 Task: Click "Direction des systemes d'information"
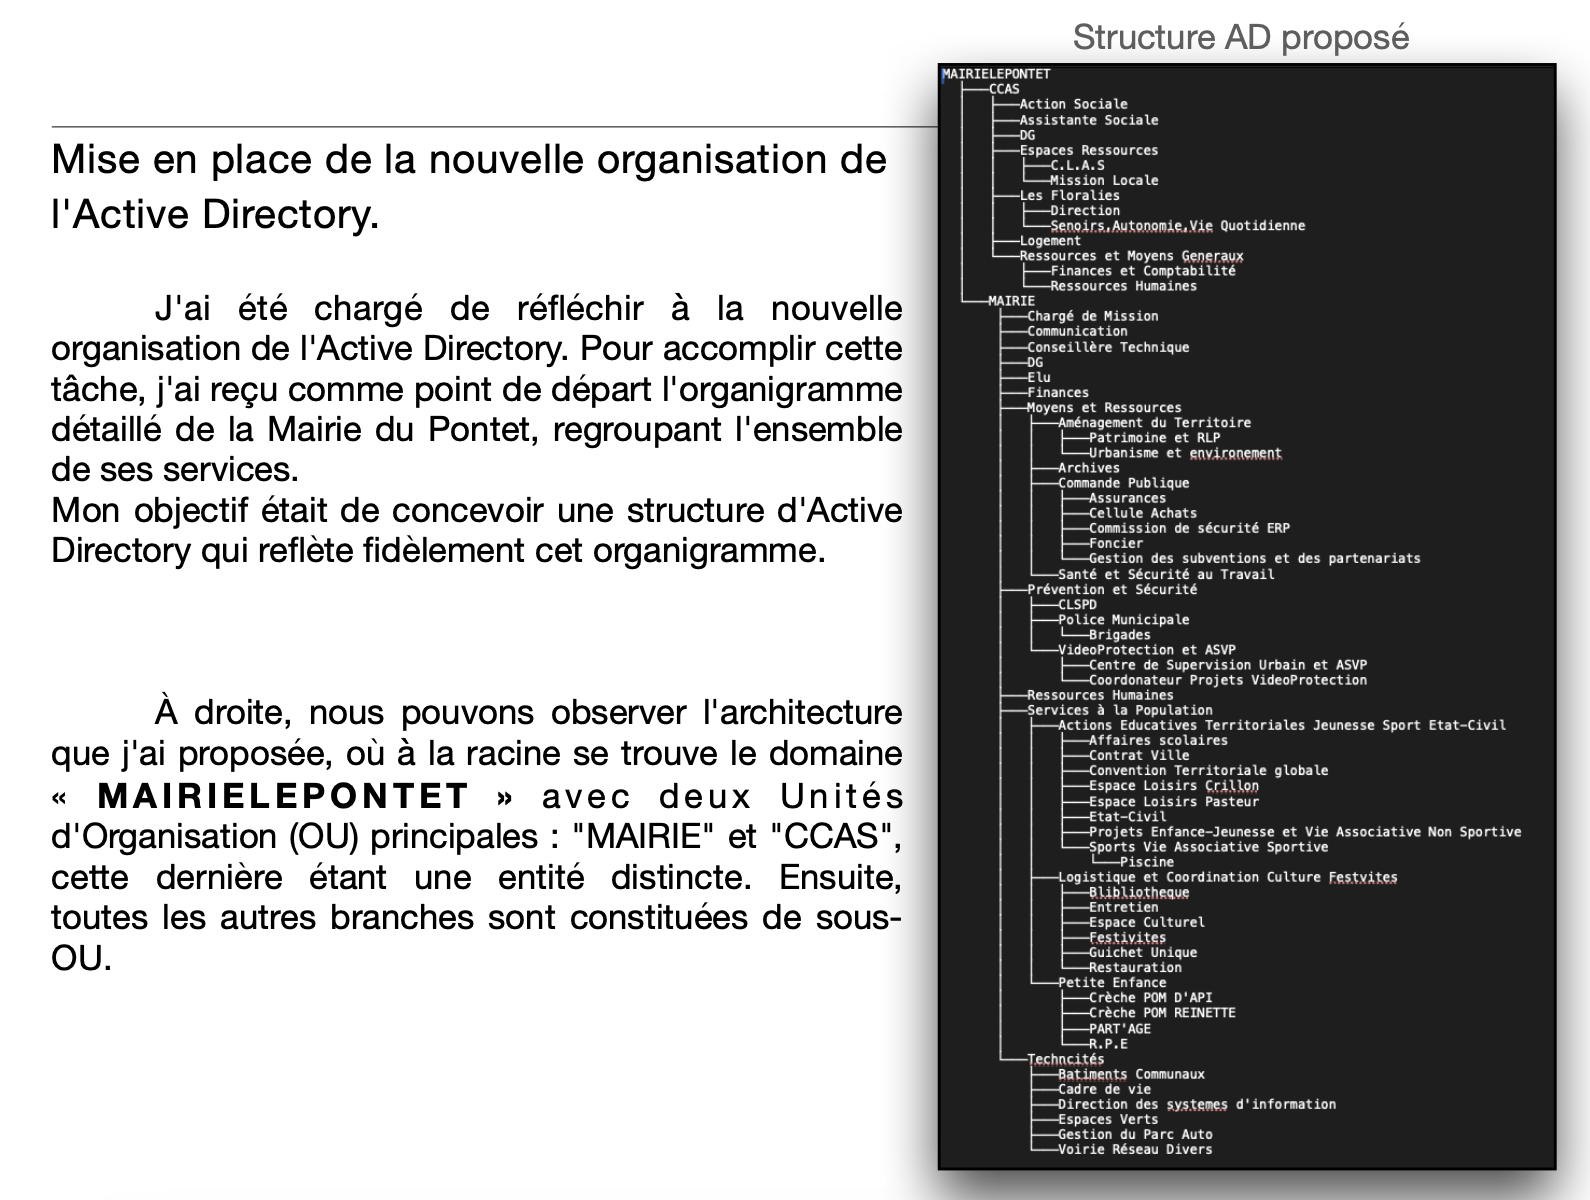click(x=1197, y=1104)
